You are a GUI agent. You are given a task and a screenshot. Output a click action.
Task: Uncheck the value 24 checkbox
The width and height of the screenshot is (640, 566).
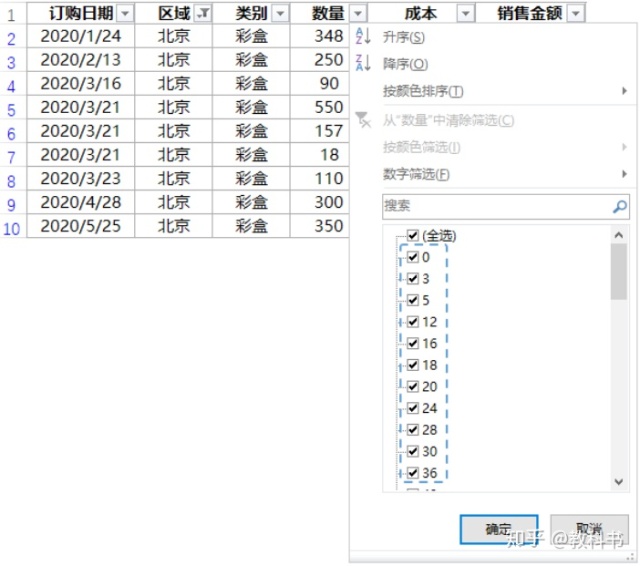click(x=413, y=408)
